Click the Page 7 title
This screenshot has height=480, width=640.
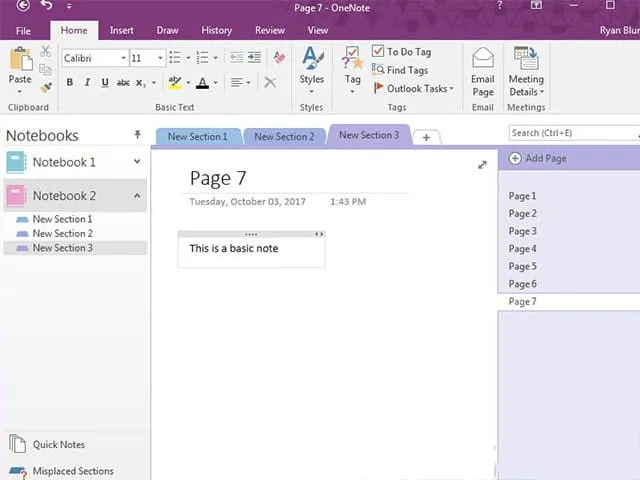tap(218, 178)
